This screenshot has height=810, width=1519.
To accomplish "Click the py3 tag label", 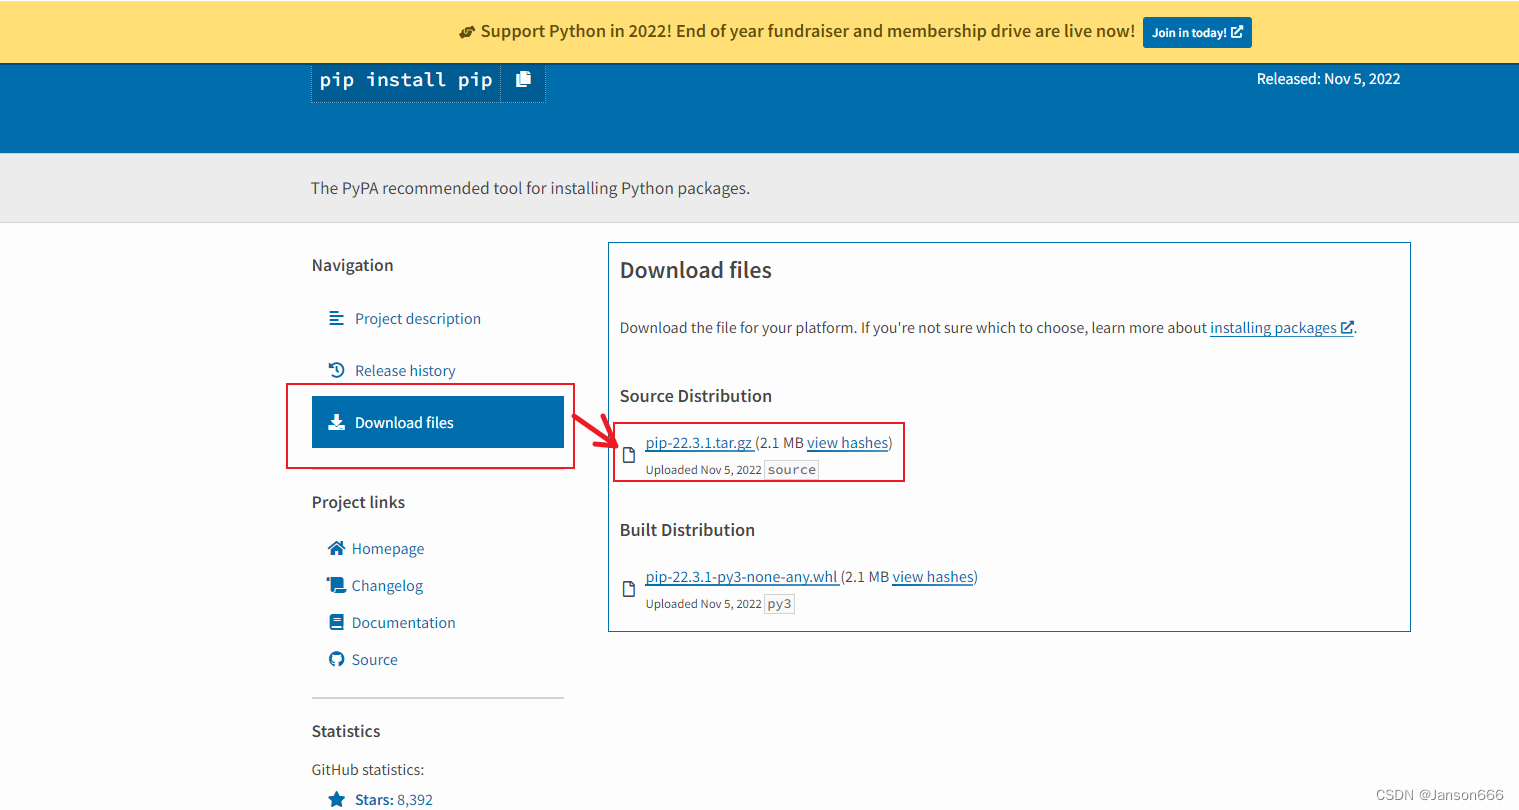I will point(779,604).
